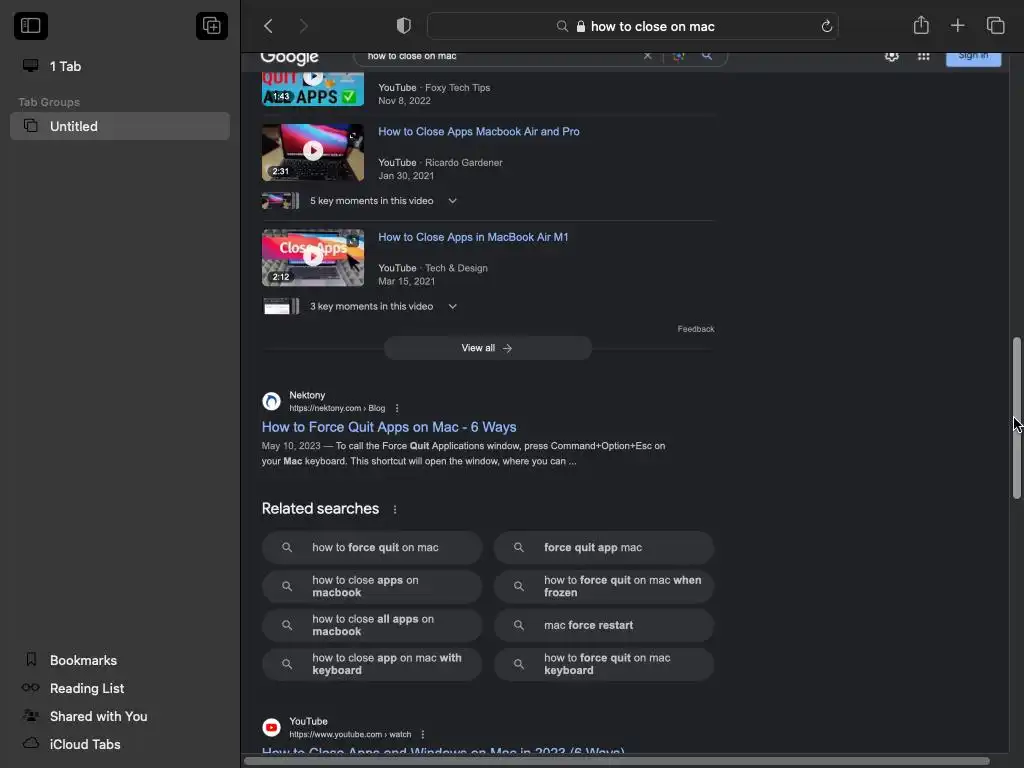This screenshot has width=1024, height=768.
Task: Play the Tech & Design video thumbnail
Action: 313,257
